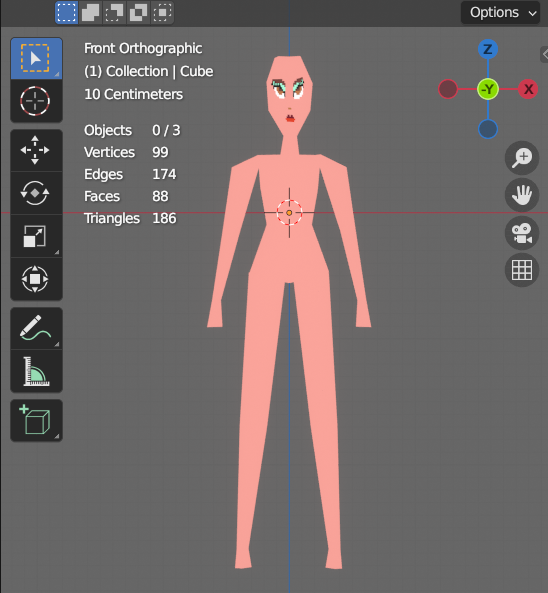Set selection mode to Subtract

(114, 12)
